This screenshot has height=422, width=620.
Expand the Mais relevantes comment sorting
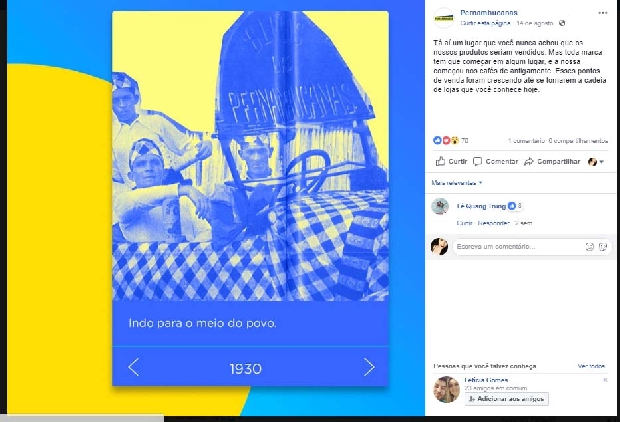pyautogui.click(x=457, y=183)
